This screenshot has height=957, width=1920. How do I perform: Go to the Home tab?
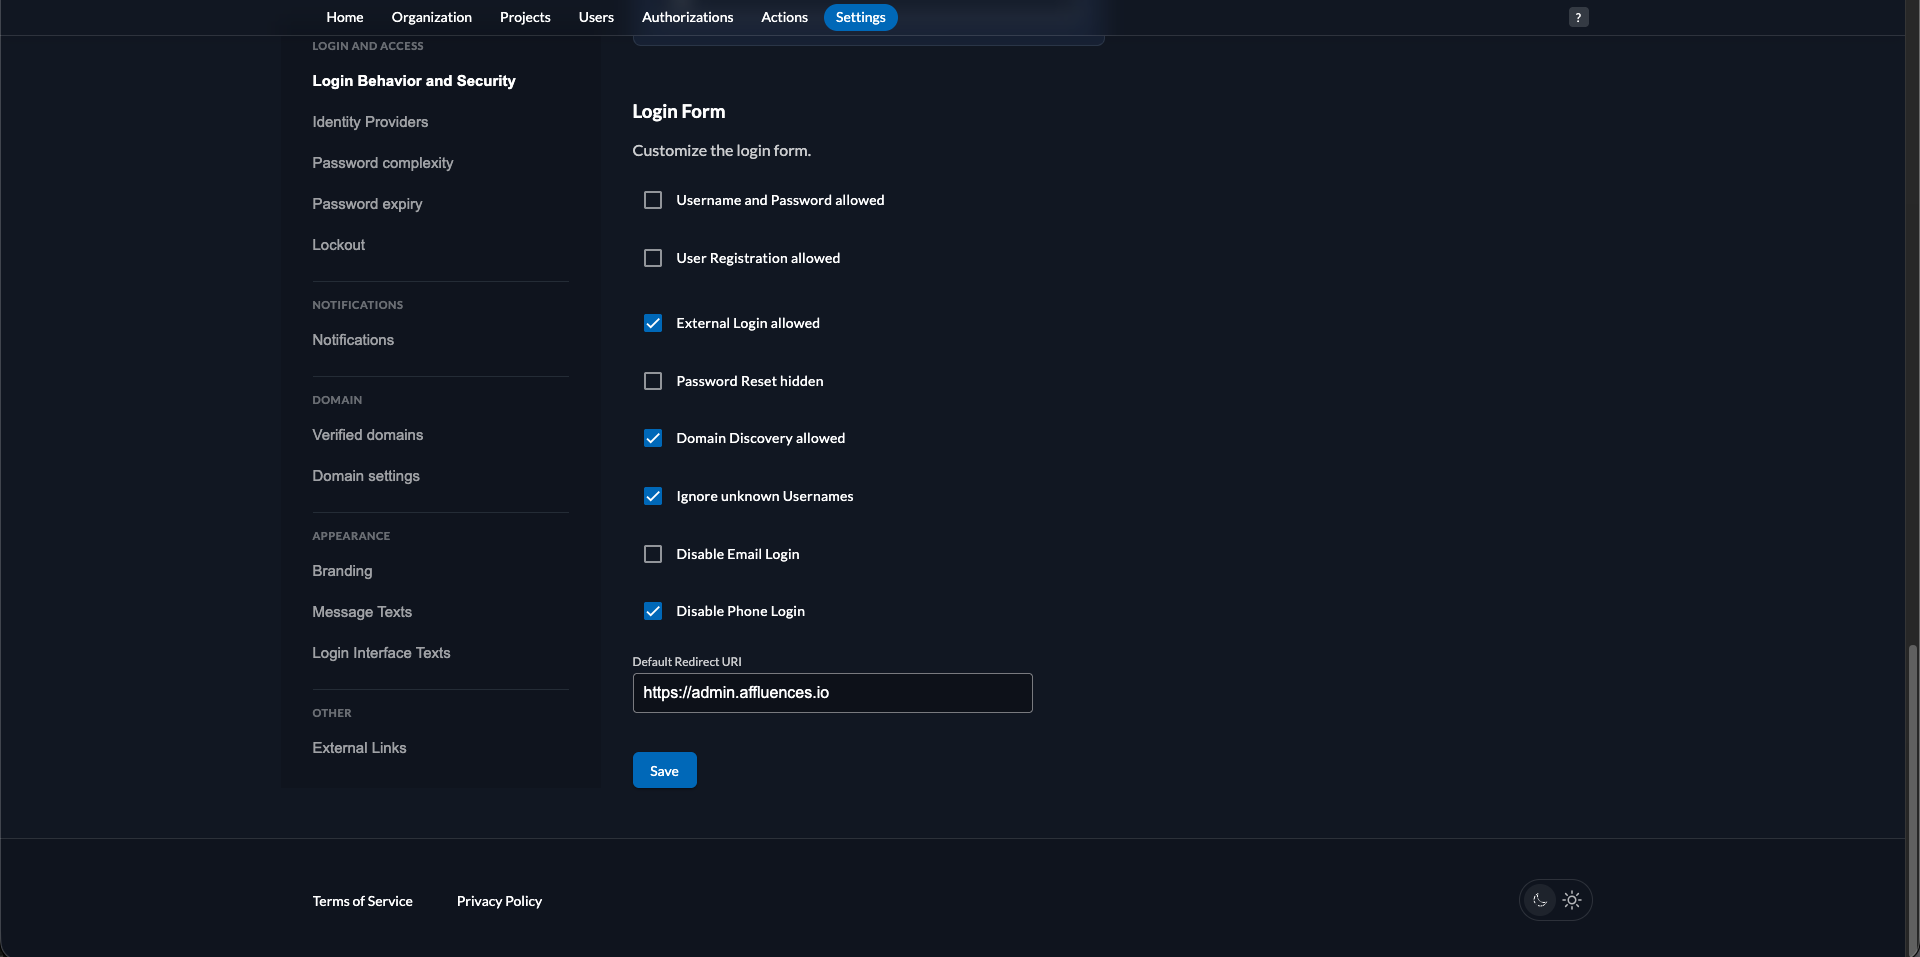point(344,17)
